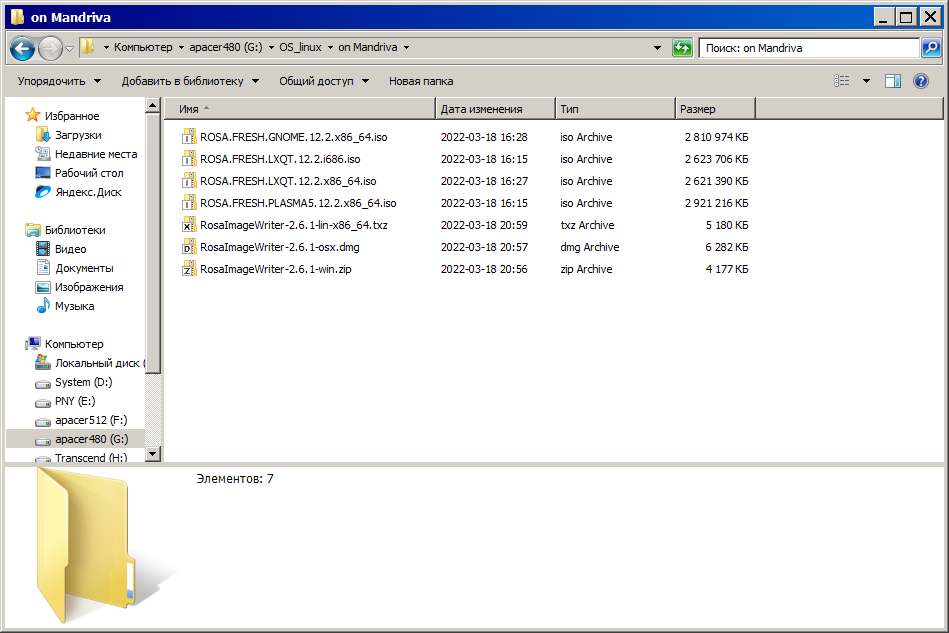Image resolution: width=949 pixels, height=633 pixels.
Task: Open Яндекс.Диск in the sidebar
Action: click(x=88, y=192)
